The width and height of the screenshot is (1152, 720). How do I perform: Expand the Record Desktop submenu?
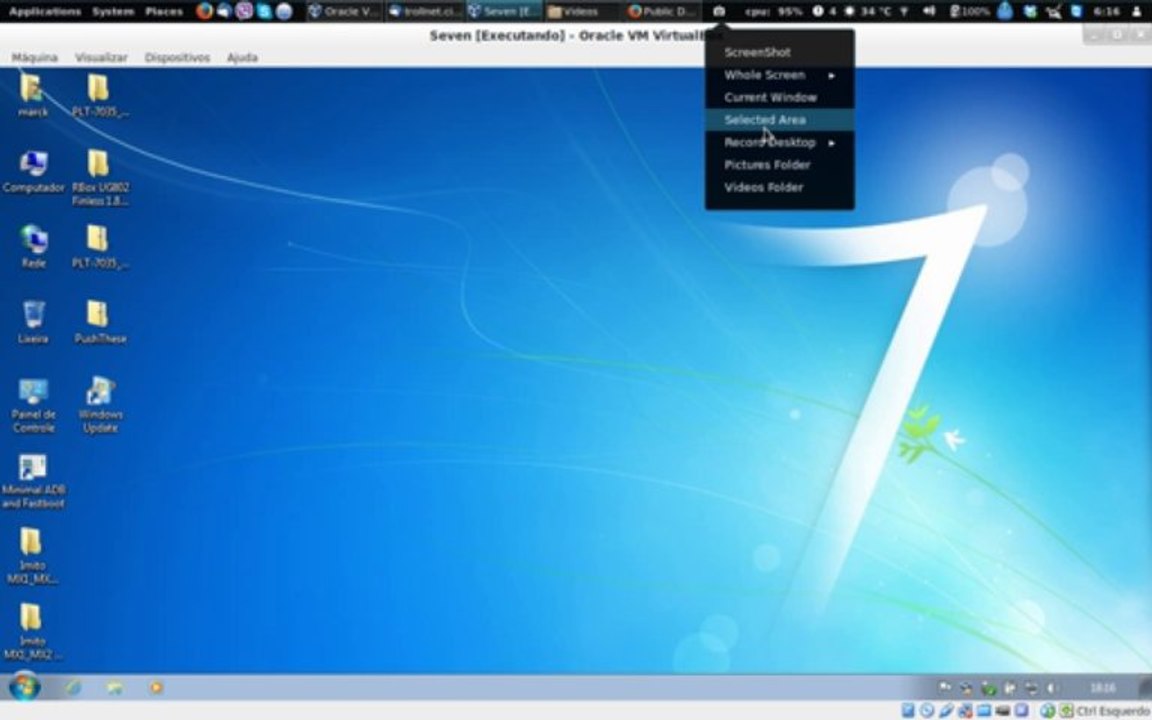(780, 143)
